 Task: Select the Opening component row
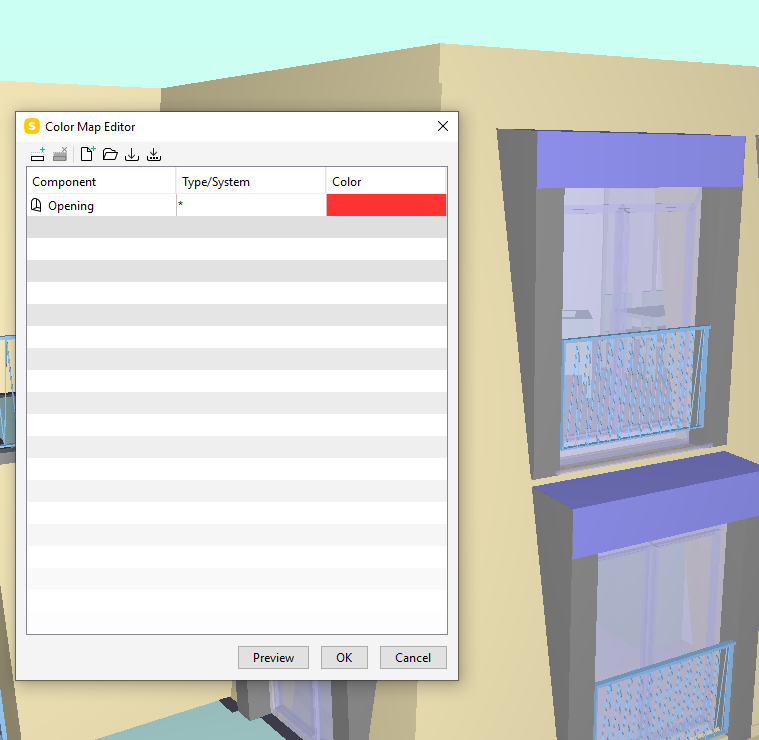(x=237, y=205)
